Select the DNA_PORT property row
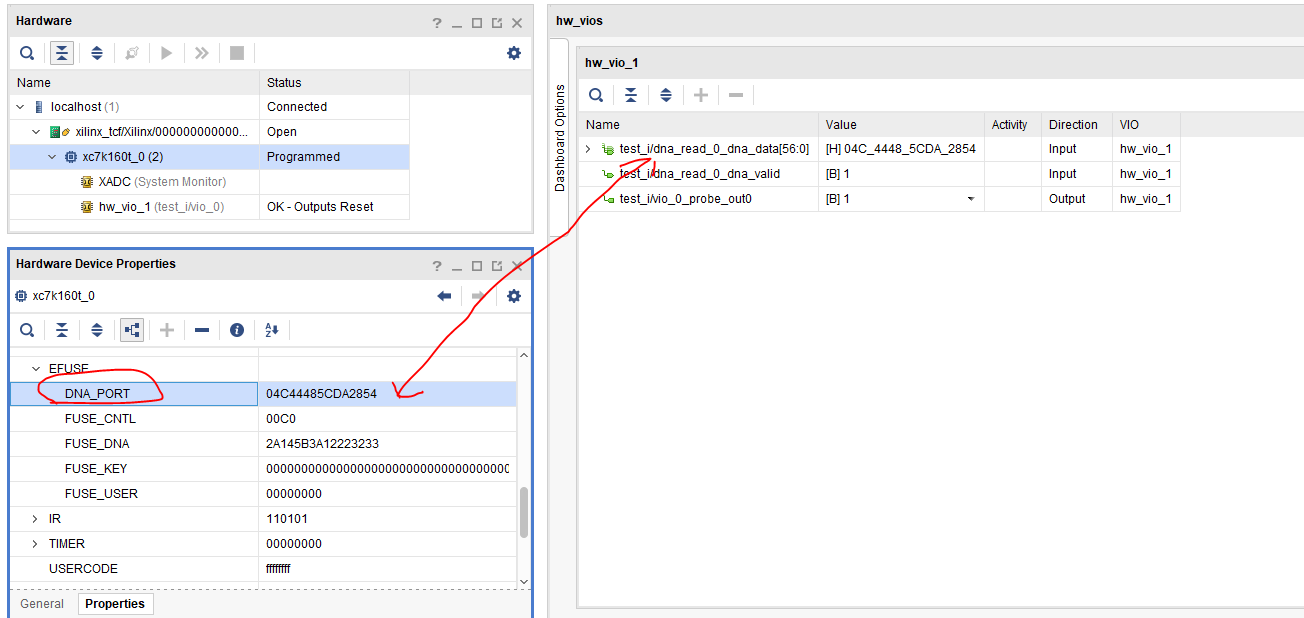Screen dimensions: 1304x618 click(263, 394)
